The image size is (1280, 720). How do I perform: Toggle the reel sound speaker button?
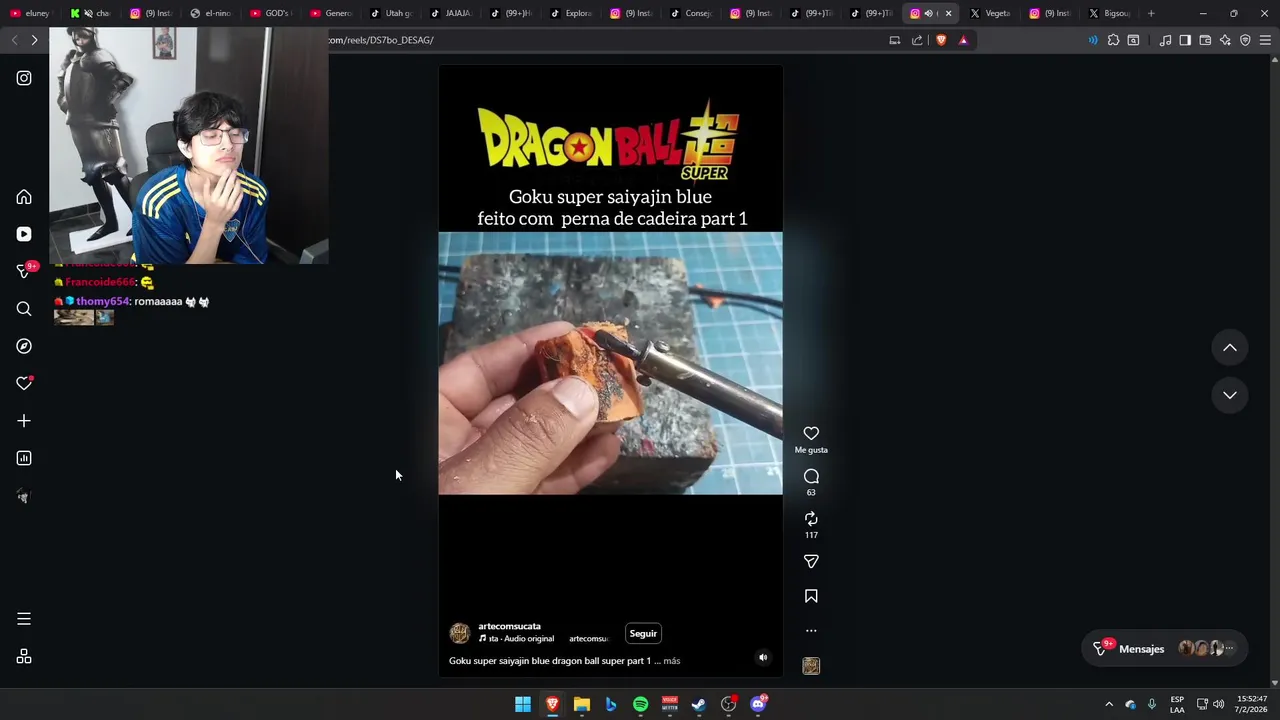pos(763,657)
